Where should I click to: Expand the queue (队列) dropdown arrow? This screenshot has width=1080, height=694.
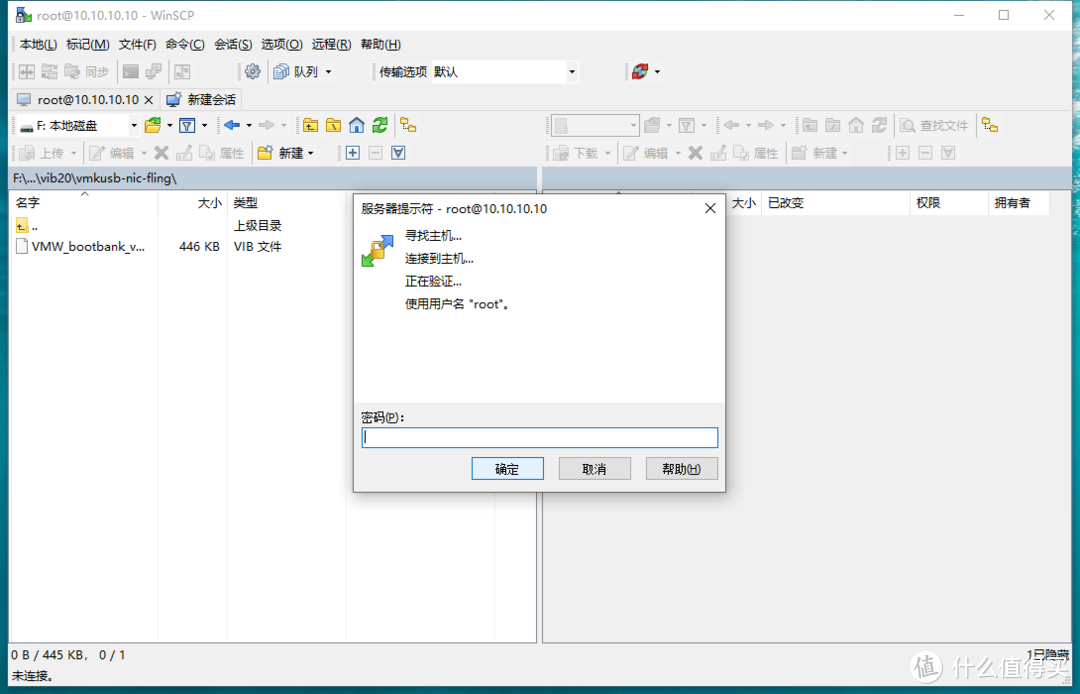pyautogui.click(x=329, y=72)
